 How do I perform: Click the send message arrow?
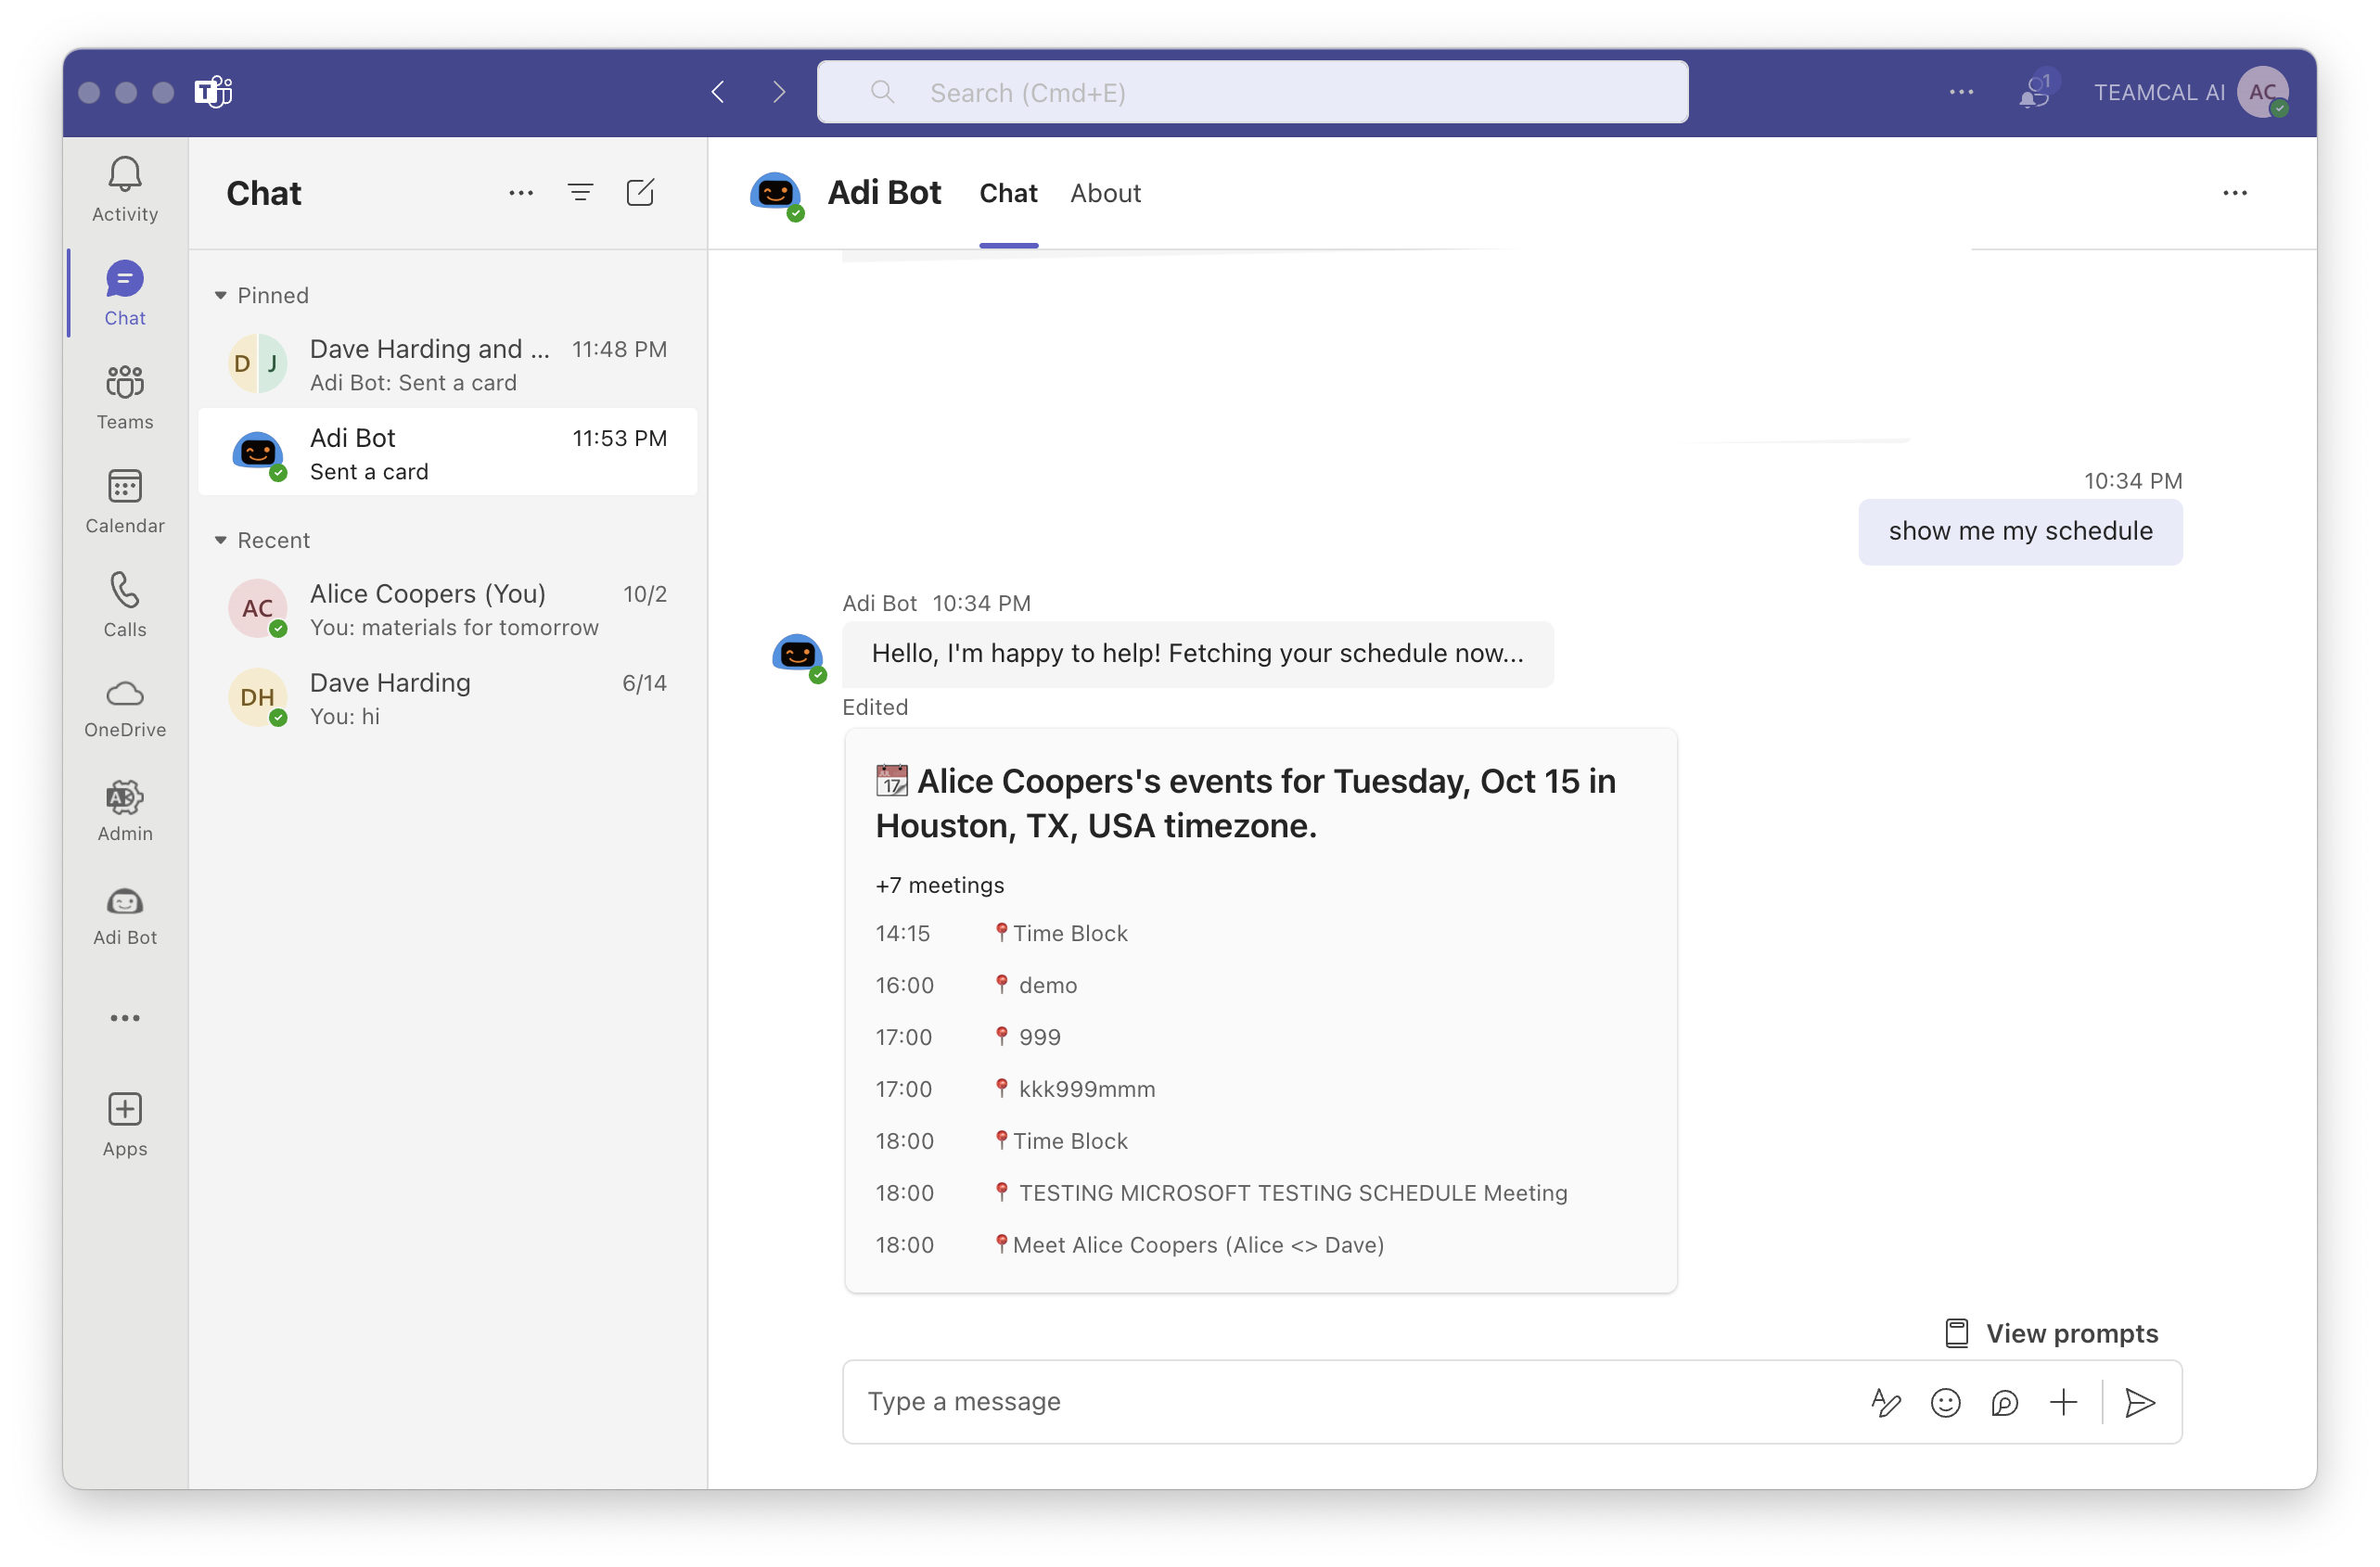(x=2139, y=1402)
